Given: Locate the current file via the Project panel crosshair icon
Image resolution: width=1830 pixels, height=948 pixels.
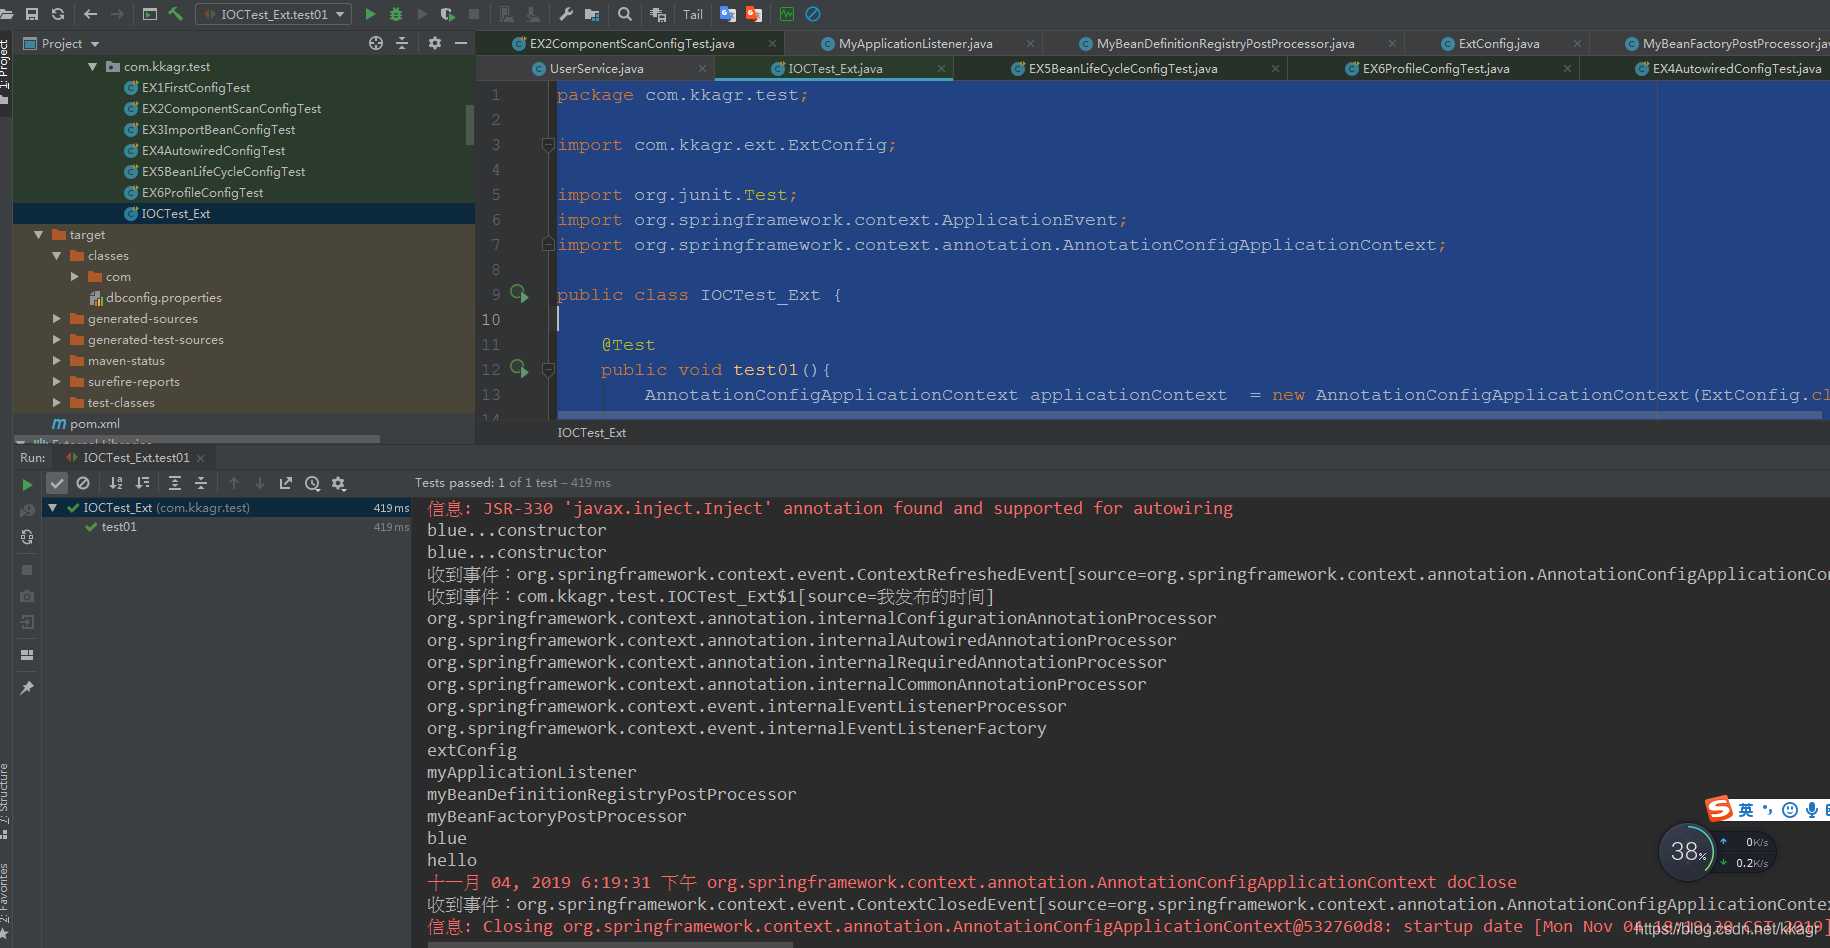Looking at the screenshot, I should pos(376,43).
